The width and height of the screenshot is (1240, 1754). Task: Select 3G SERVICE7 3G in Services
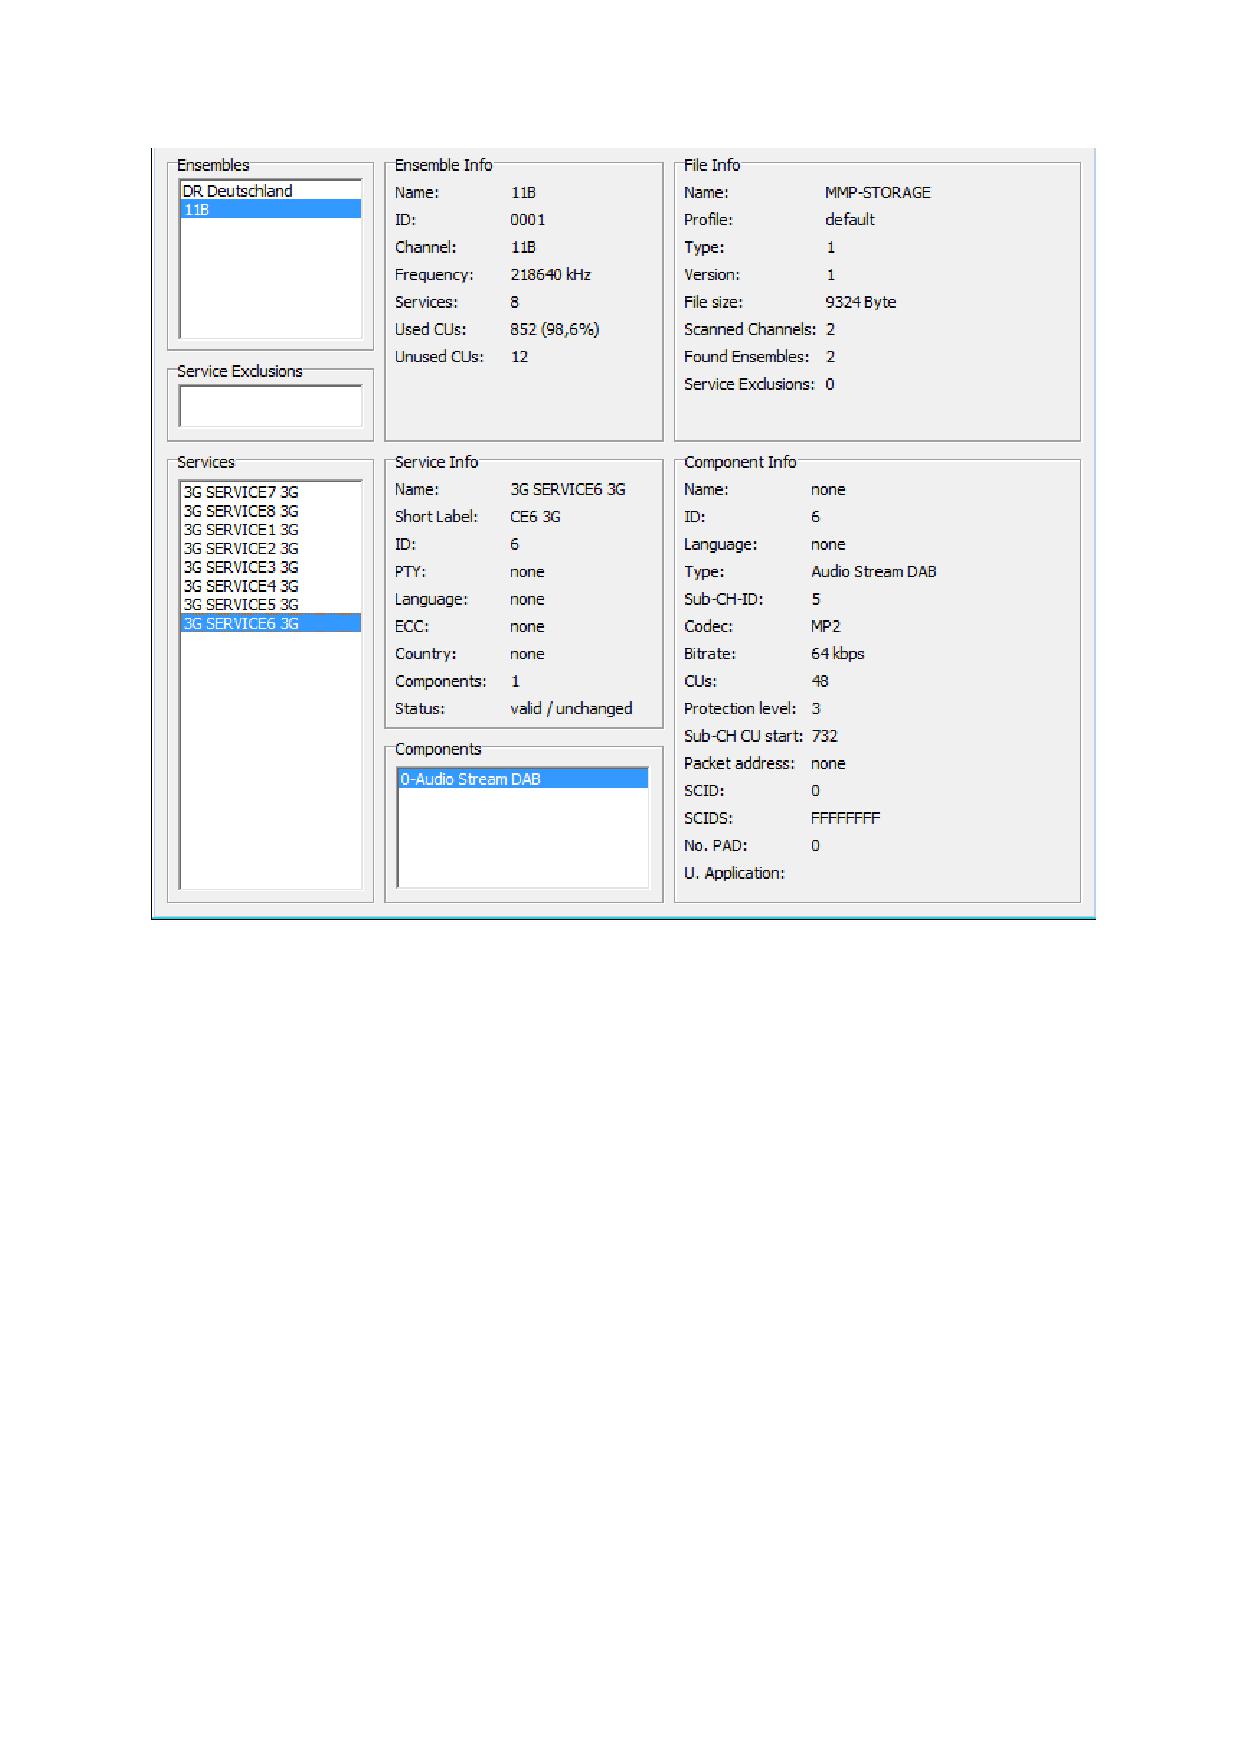point(241,492)
